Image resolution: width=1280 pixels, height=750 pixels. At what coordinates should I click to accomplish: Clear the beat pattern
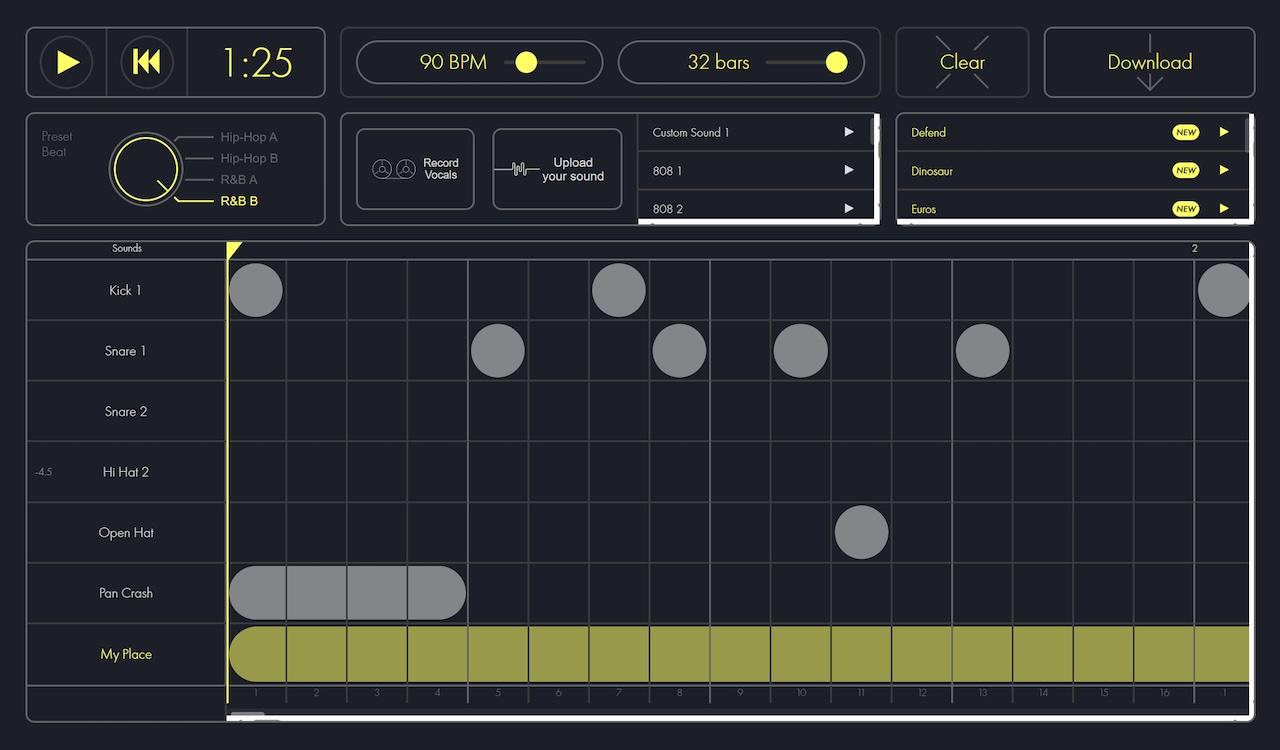click(962, 62)
